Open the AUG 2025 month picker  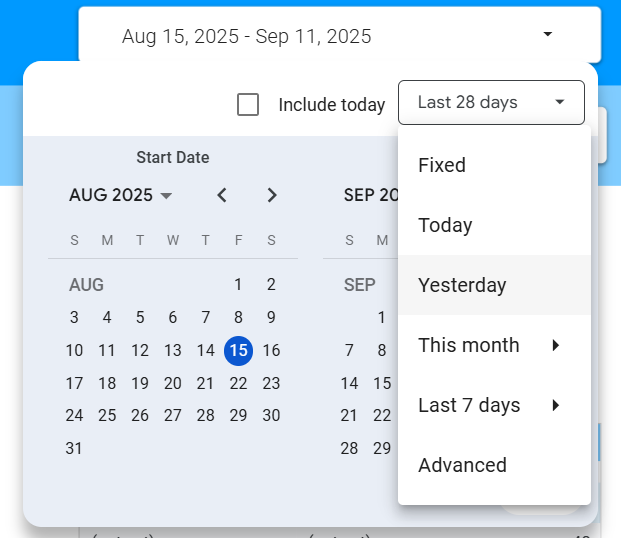pos(120,195)
